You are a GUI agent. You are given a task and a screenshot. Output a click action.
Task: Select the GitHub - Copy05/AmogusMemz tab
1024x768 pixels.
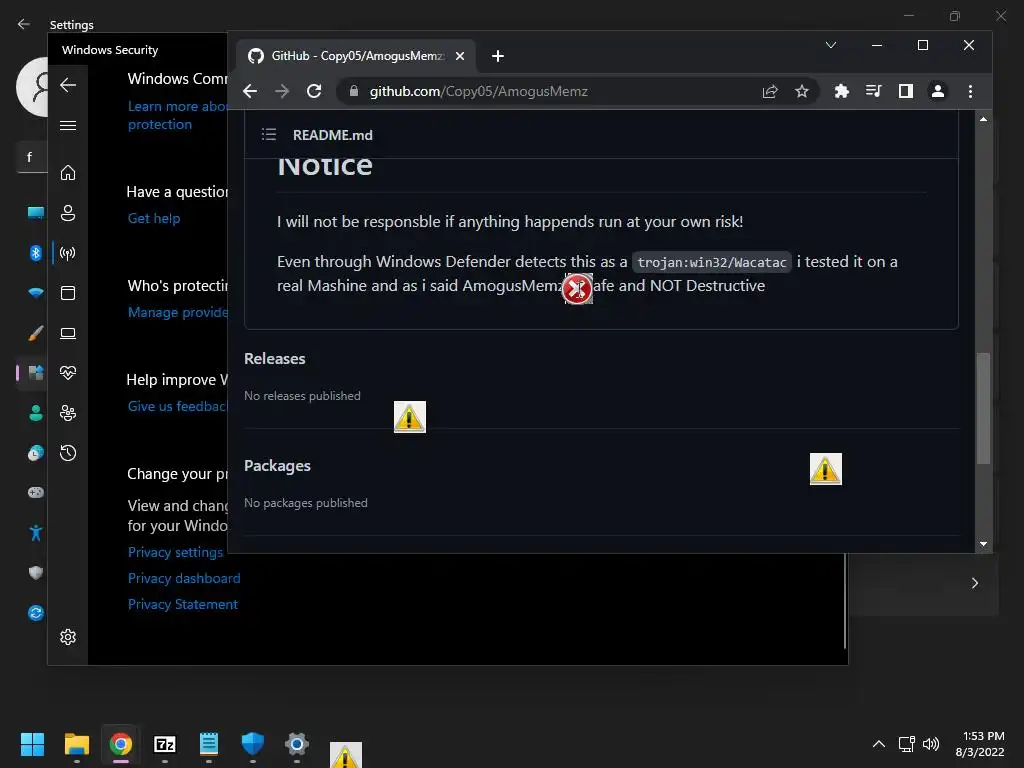click(356, 56)
